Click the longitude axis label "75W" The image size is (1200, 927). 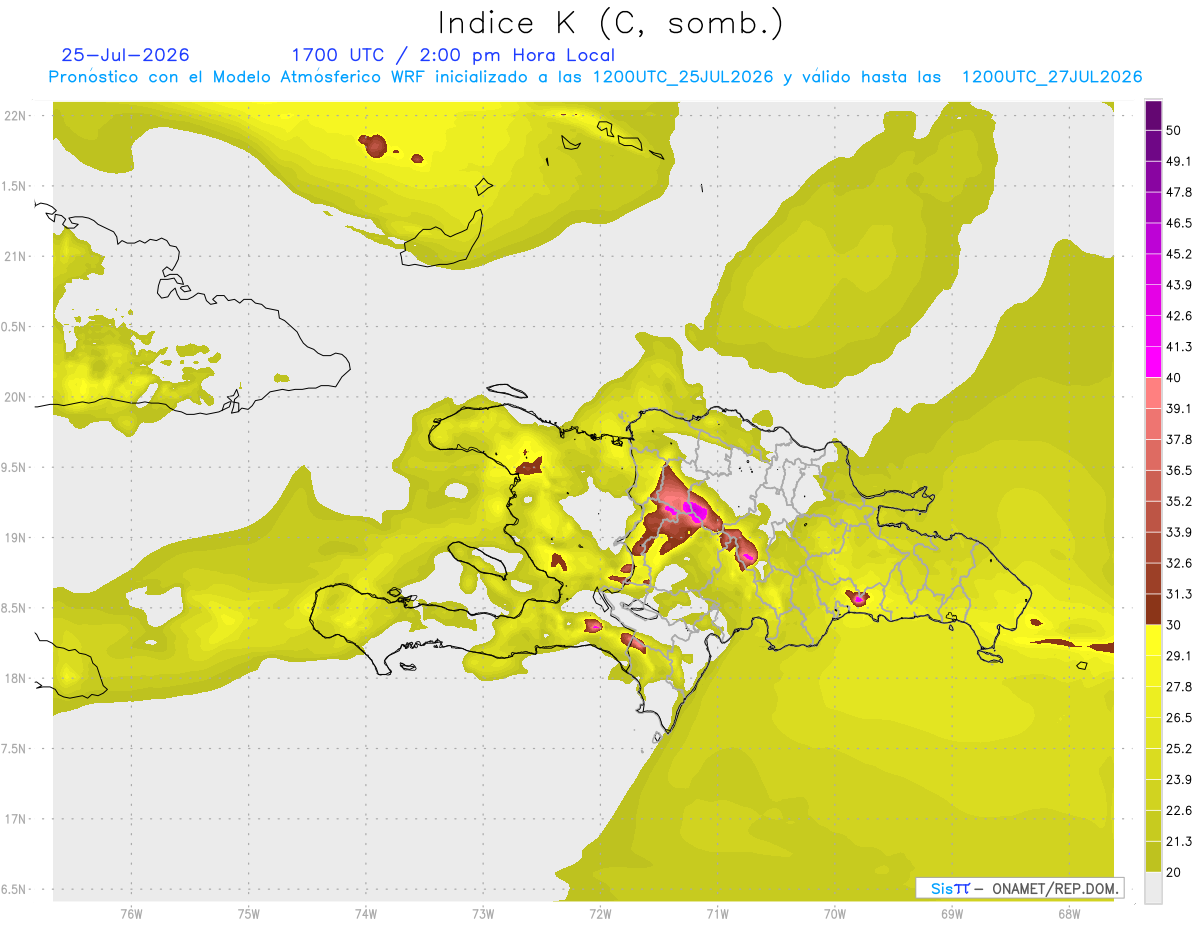click(248, 914)
